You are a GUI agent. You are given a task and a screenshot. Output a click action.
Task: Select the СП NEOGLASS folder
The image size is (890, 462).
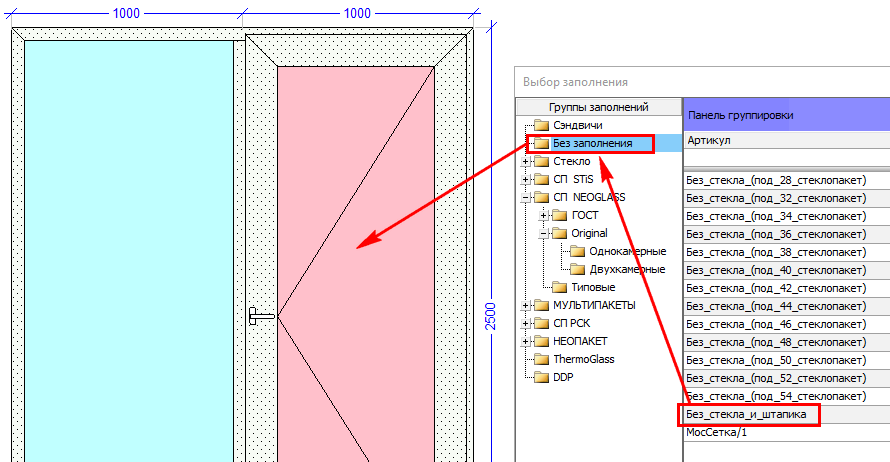[589, 198]
